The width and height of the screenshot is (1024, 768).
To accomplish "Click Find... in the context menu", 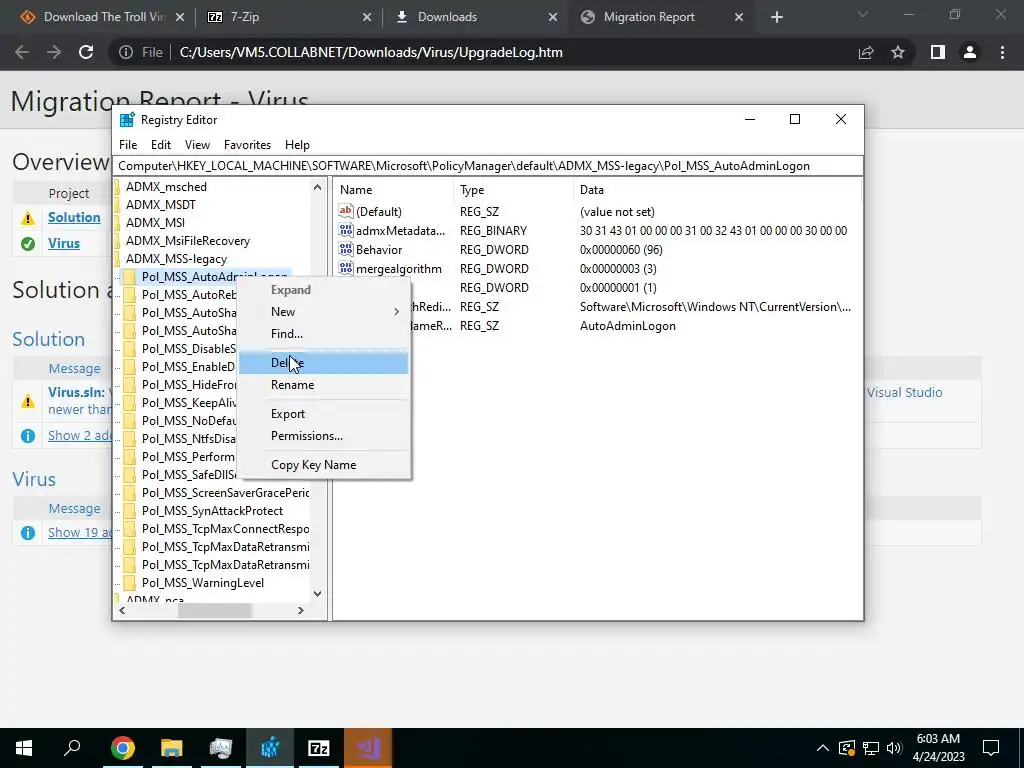I will 323,334.
